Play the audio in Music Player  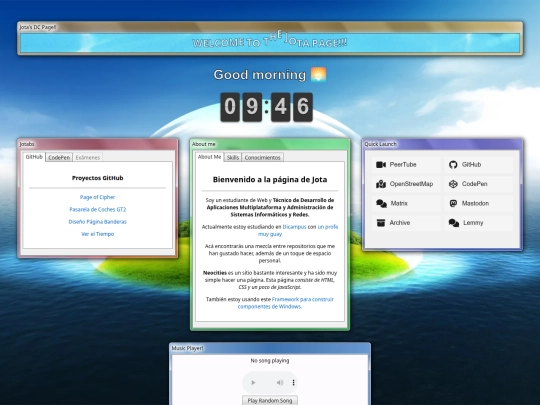(x=253, y=383)
